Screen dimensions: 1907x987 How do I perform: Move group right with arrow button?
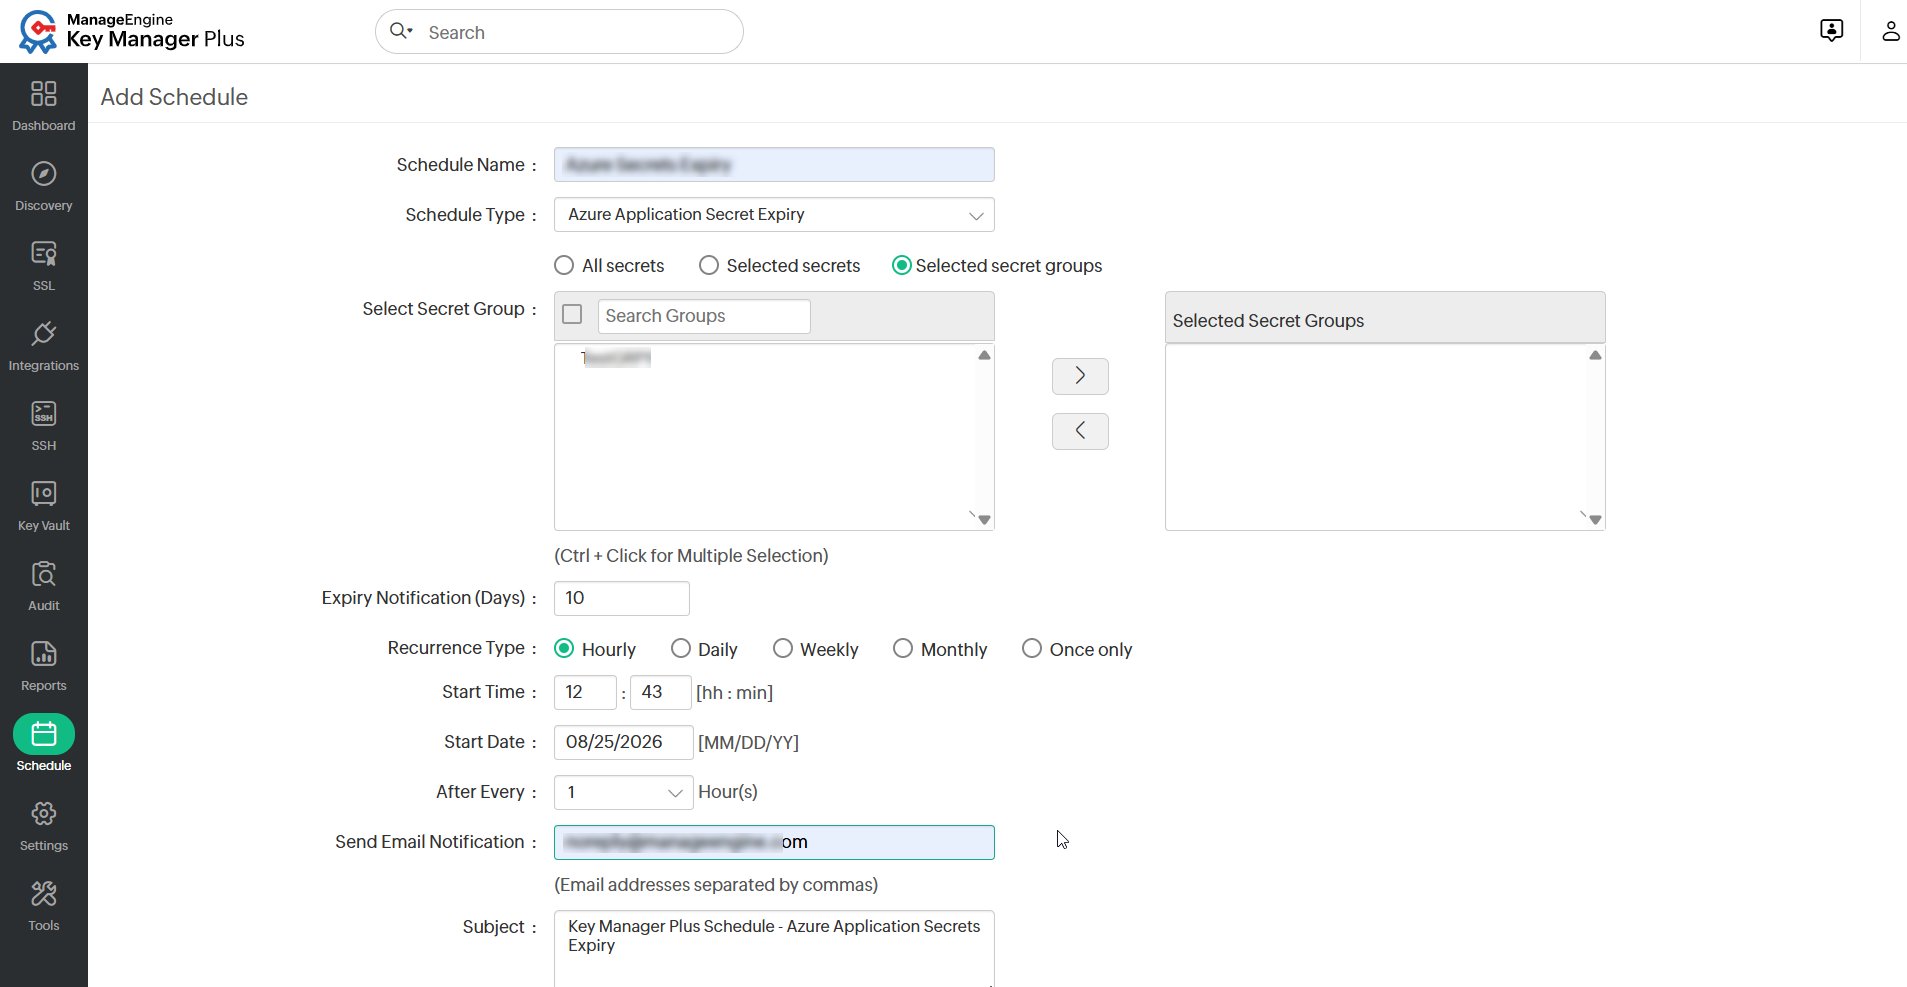pyautogui.click(x=1080, y=376)
